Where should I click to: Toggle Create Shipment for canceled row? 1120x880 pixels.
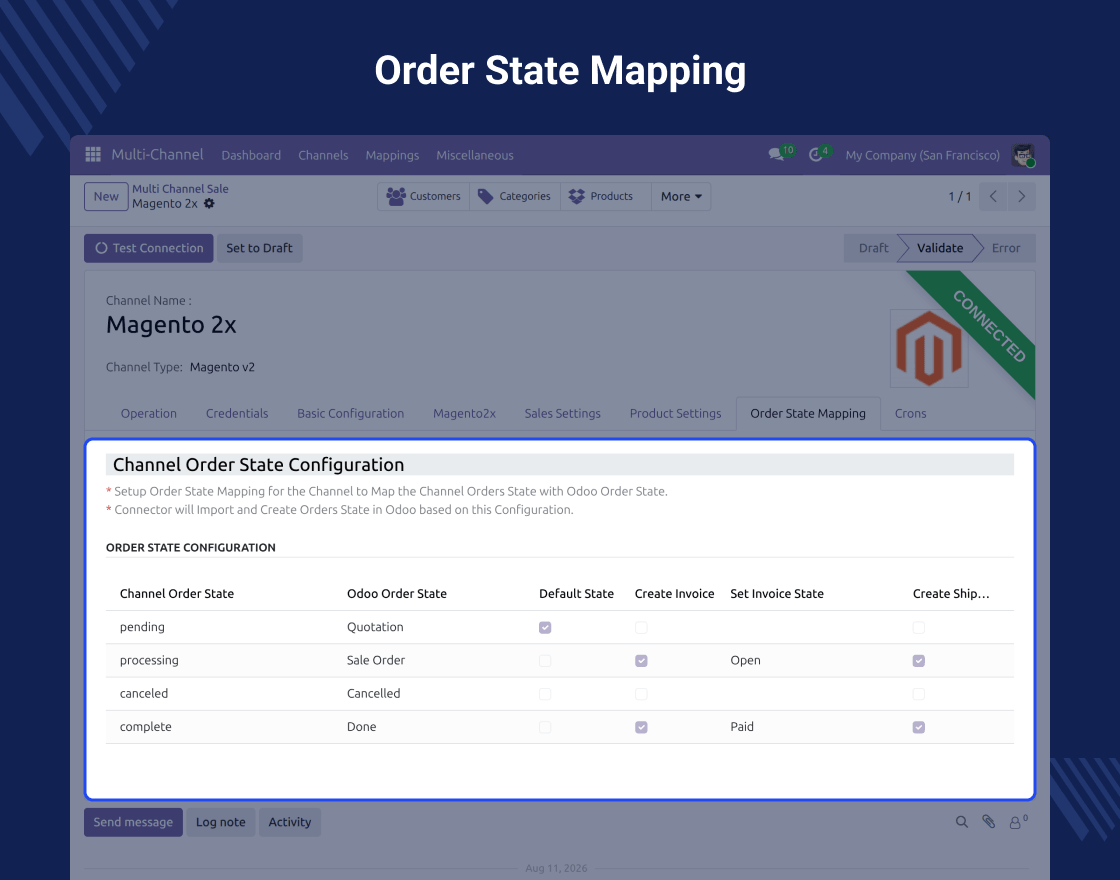[x=919, y=694]
